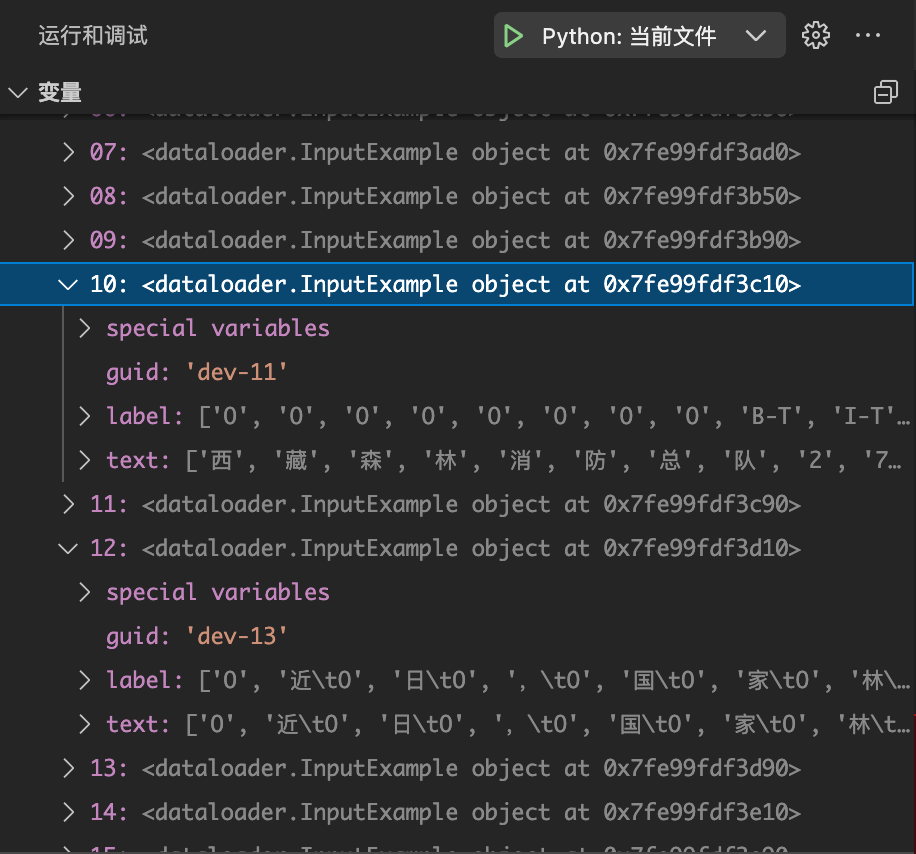Open launch.json via the gear icon
This screenshot has height=854, width=916.
[x=816, y=36]
